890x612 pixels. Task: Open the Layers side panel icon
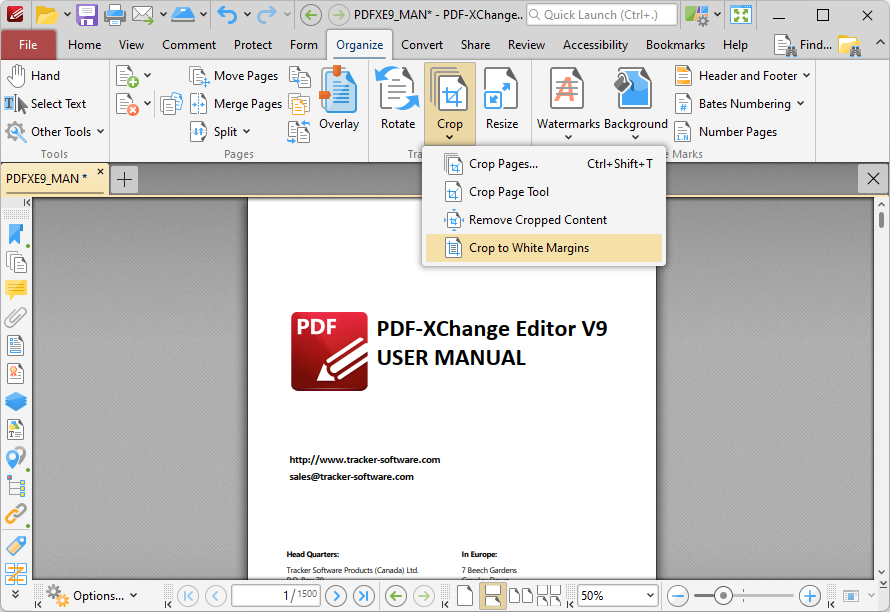click(x=16, y=401)
